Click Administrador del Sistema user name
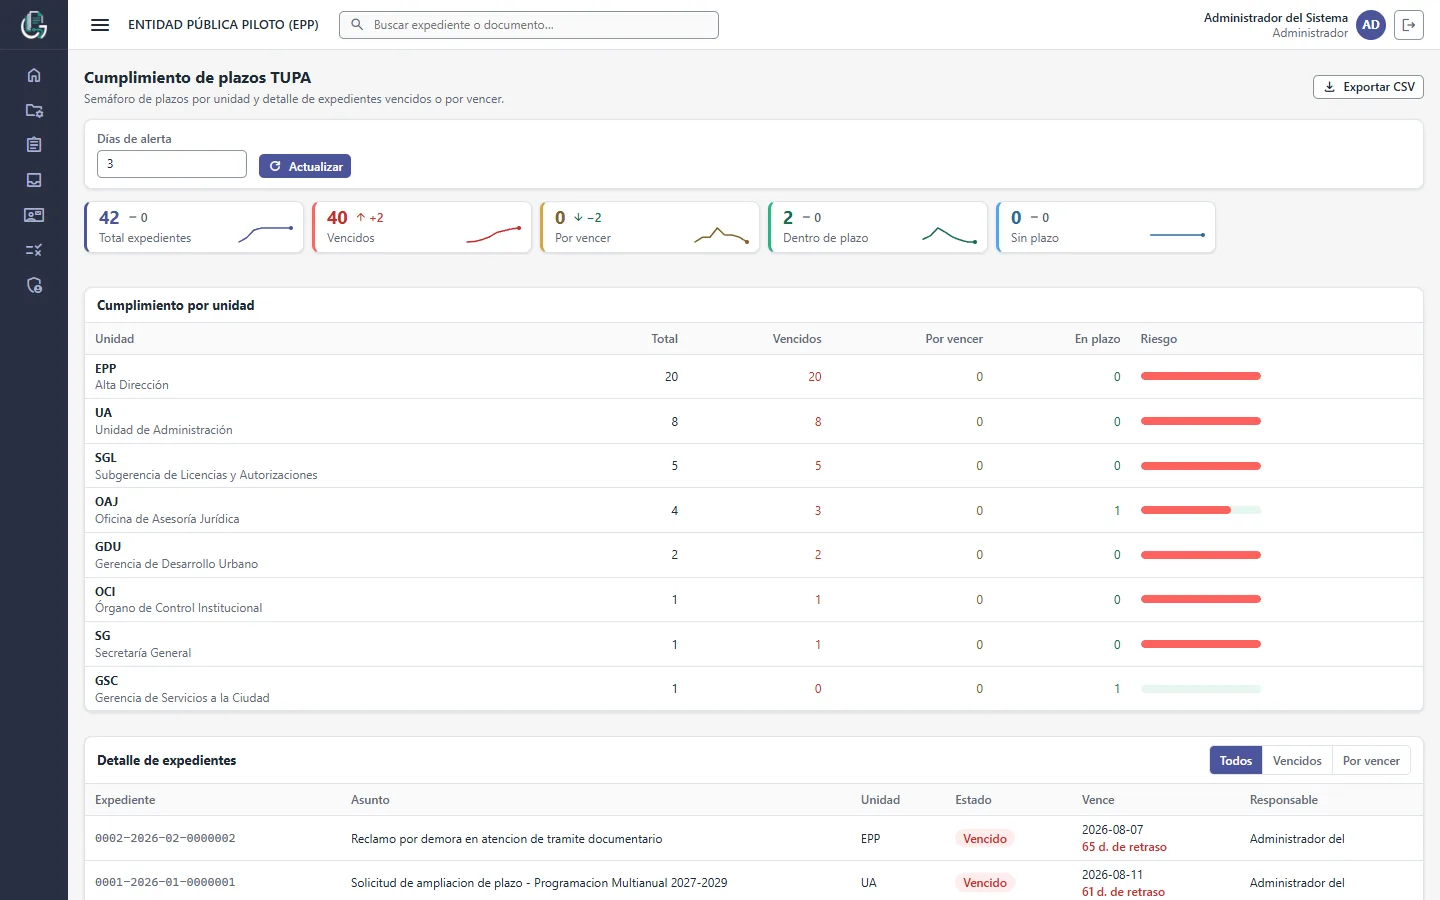The height and width of the screenshot is (900, 1440). [x=1276, y=18]
